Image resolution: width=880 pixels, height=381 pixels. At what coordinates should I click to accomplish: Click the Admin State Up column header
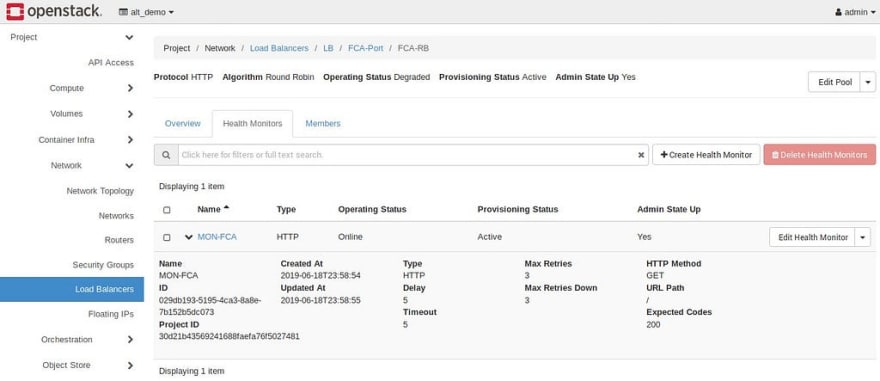[668, 209]
